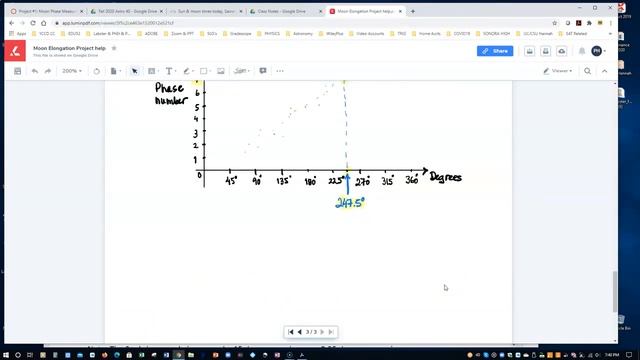Open the more tools ellipsis menu
This screenshot has height=360, width=640.
click(280, 71)
